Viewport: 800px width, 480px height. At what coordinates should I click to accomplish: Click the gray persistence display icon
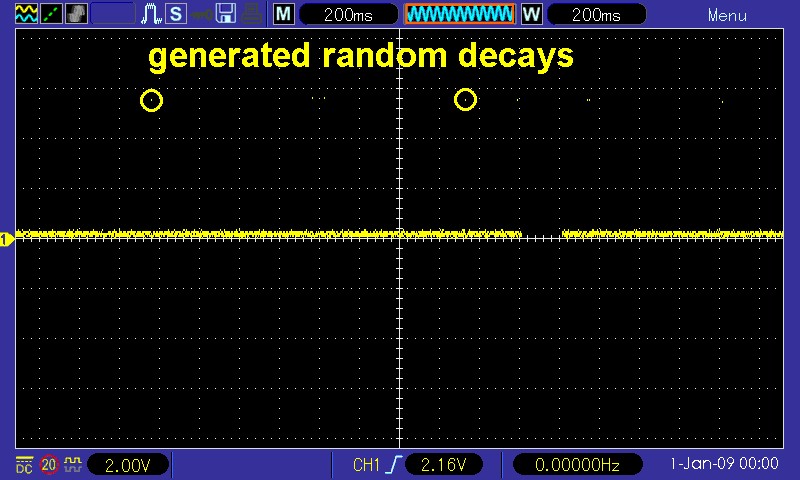76,13
